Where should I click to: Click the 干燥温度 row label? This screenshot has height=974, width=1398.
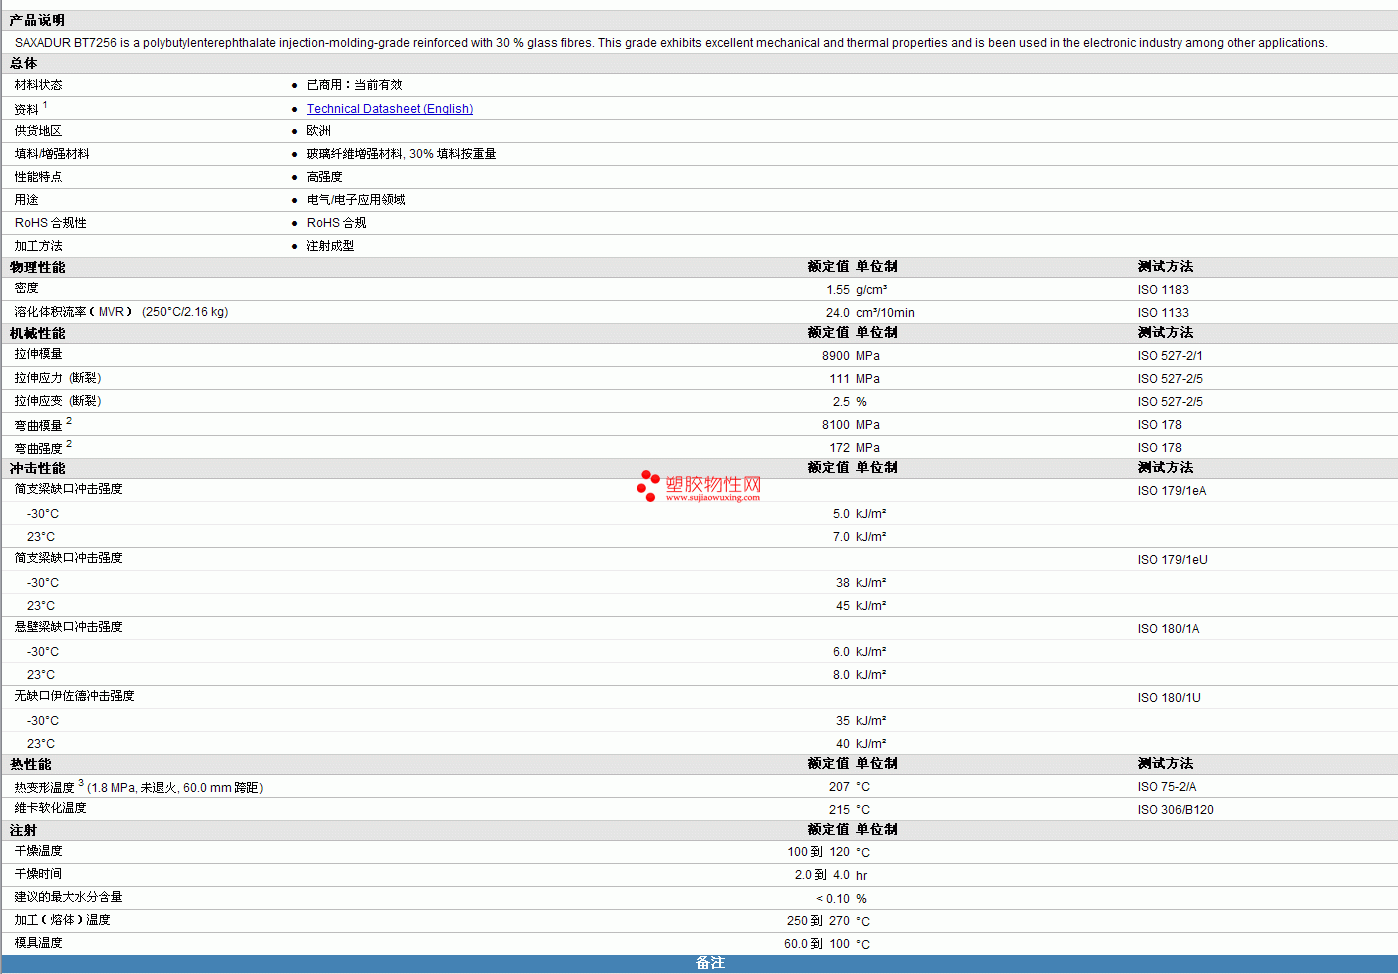tap(38, 851)
